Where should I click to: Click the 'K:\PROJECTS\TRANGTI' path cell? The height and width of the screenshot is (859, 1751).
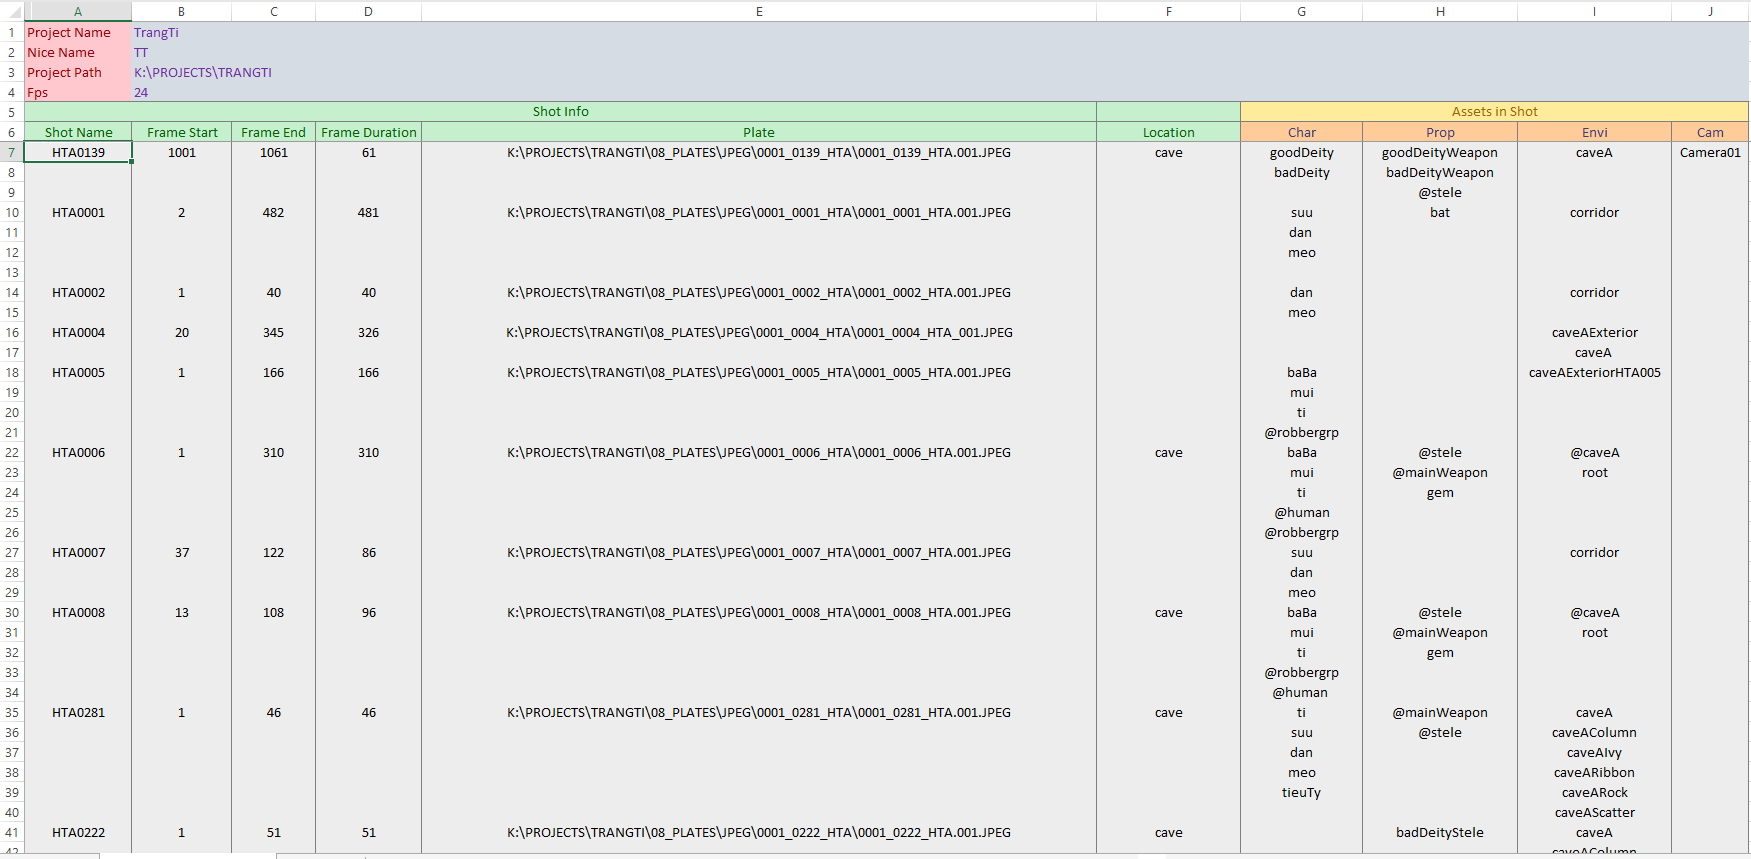coord(203,72)
